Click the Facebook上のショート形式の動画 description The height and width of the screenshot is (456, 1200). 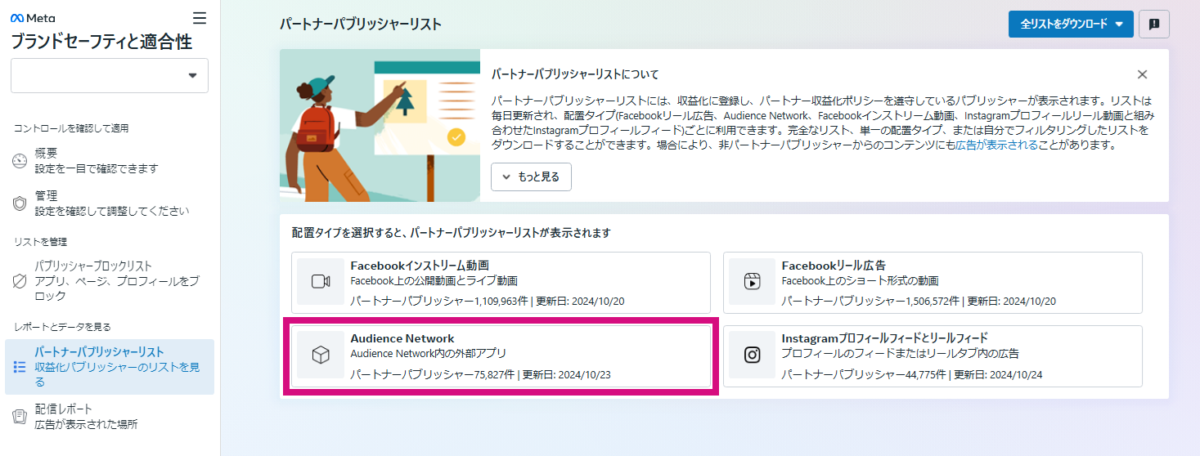tap(860, 281)
